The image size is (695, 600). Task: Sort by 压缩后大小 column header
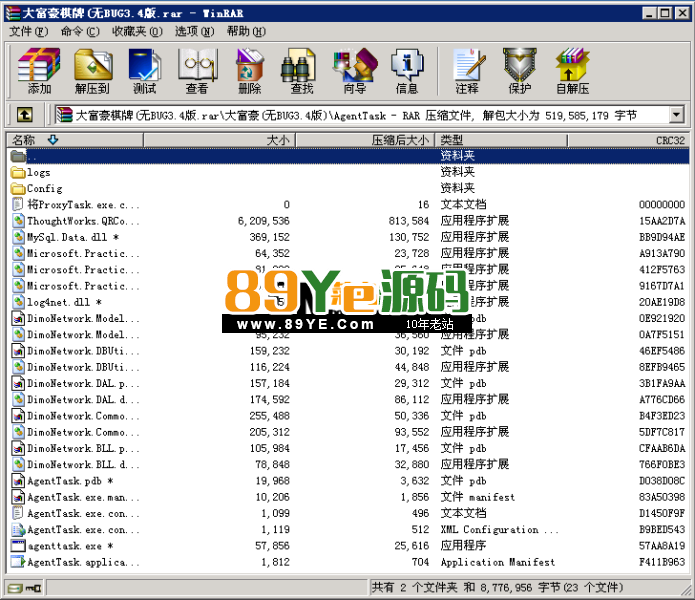(365, 140)
